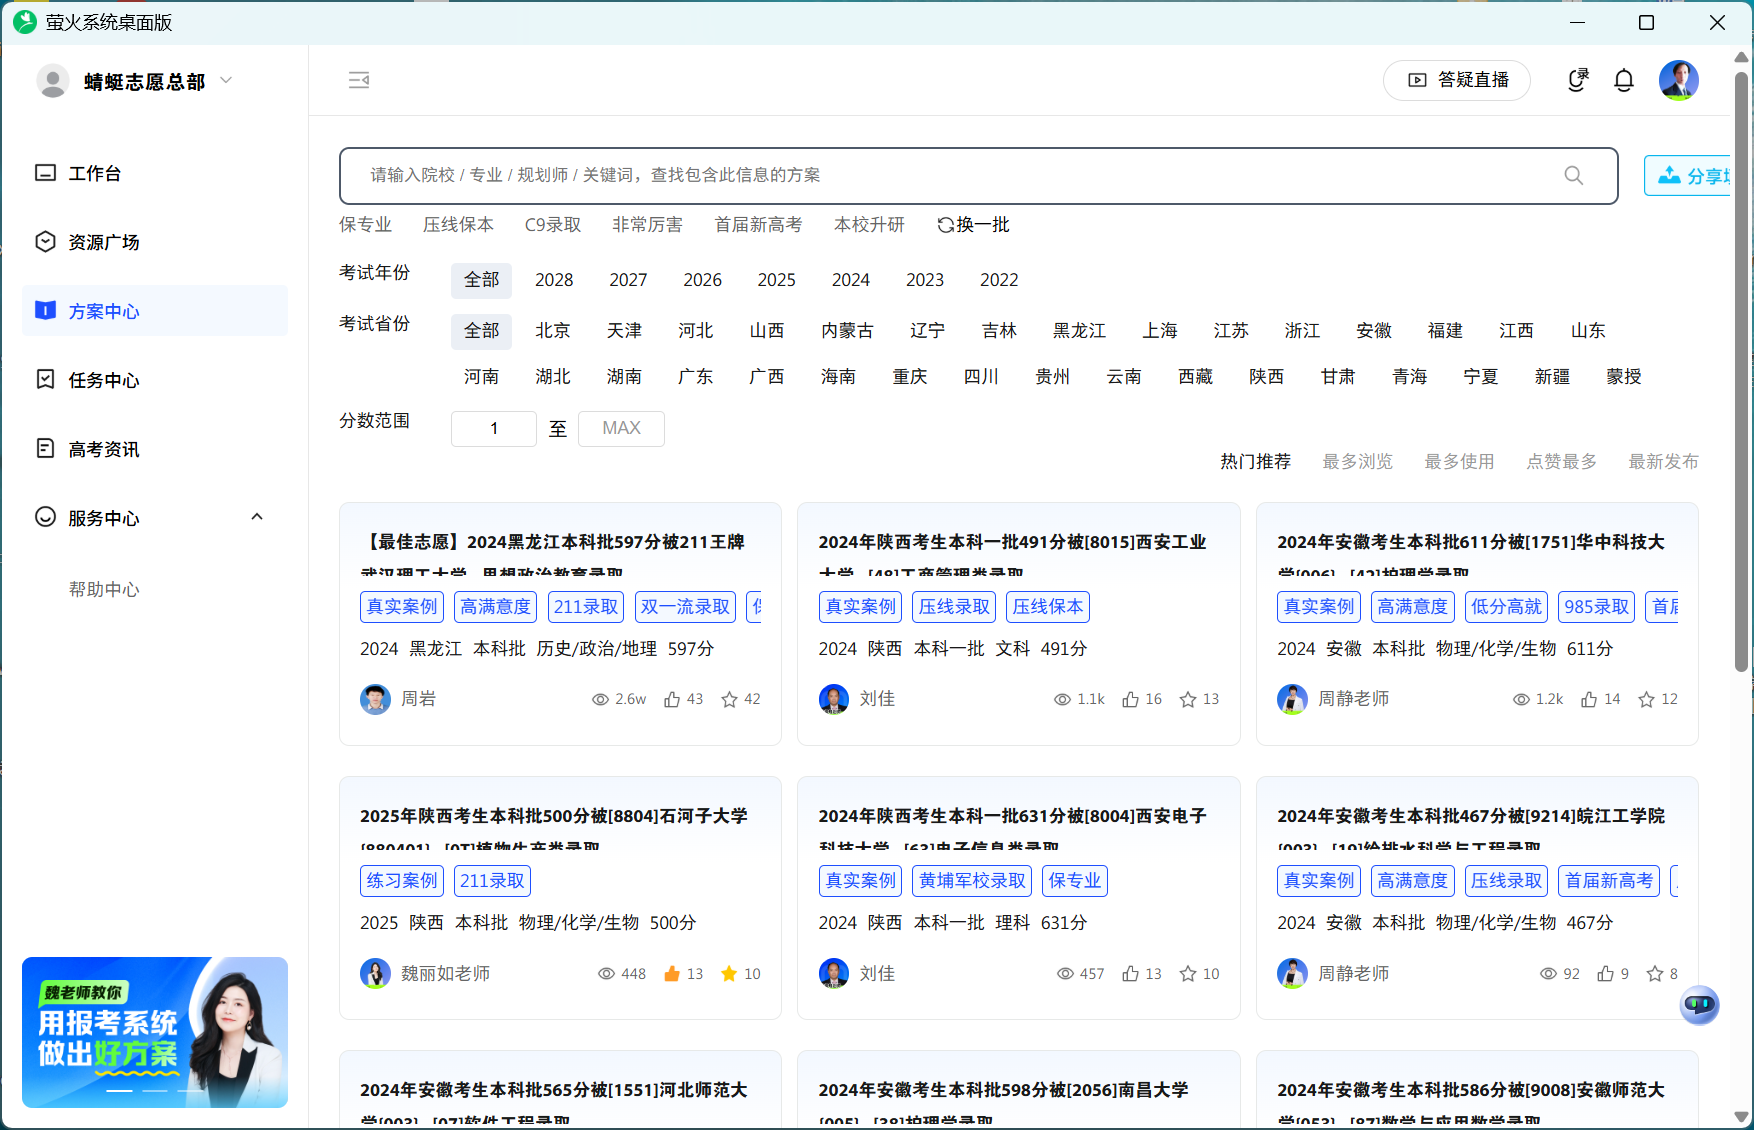Viewport: 1754px width, 1130px height.
Task: Open the 高考资讯 news icon
Action: click(x=45, y=448)
